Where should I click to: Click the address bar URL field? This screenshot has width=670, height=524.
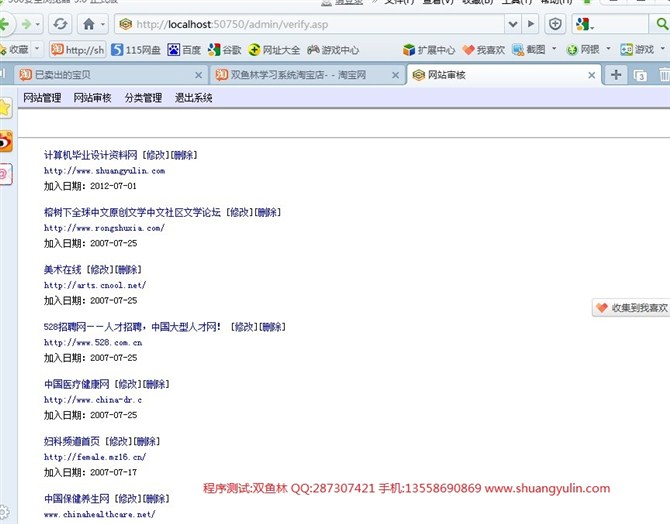(x=310, y=24)
